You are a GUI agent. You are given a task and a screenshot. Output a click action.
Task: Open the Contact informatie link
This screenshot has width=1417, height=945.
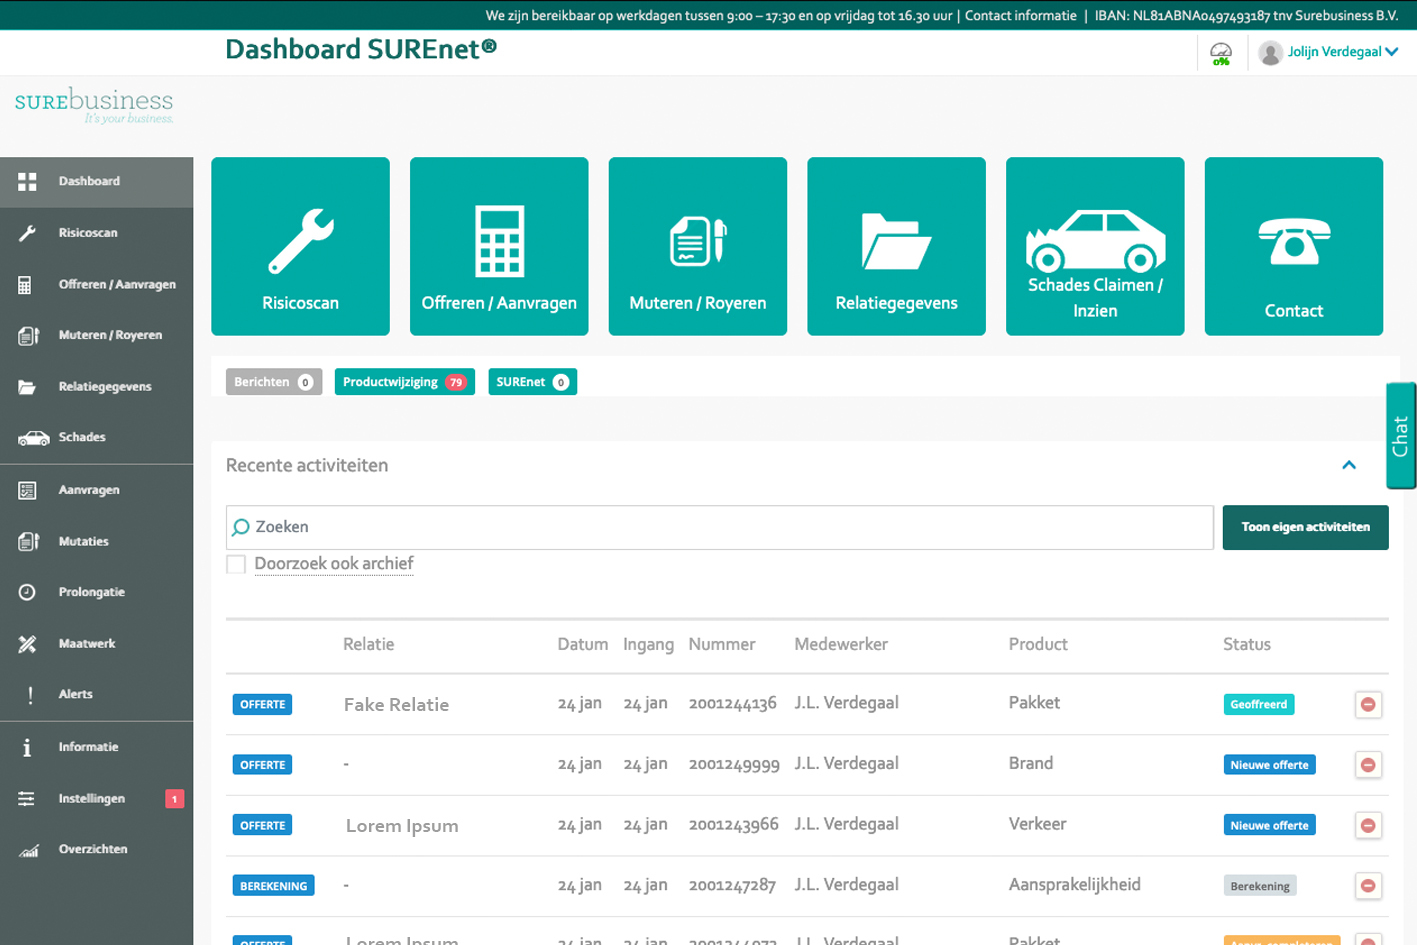pos(1020,15)
